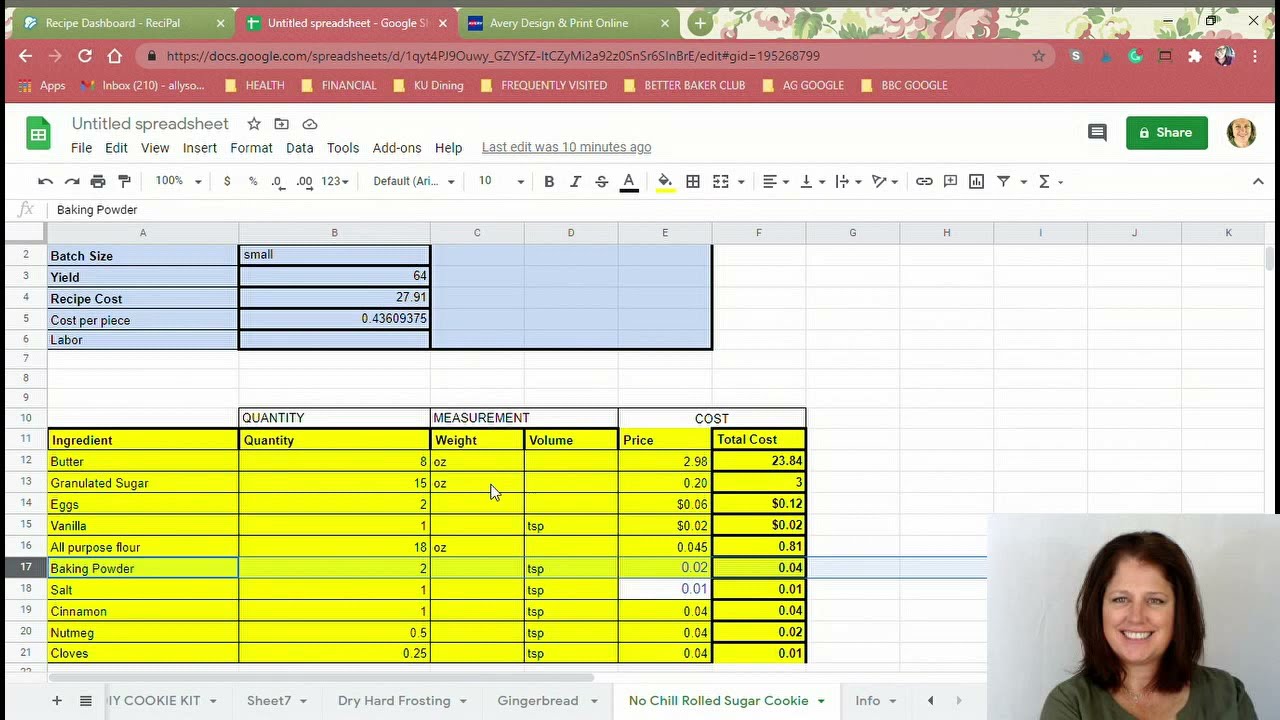Rename the Untitled spreadsheet title
This screenshot has height=720, width=1280.
coord(150,124)
